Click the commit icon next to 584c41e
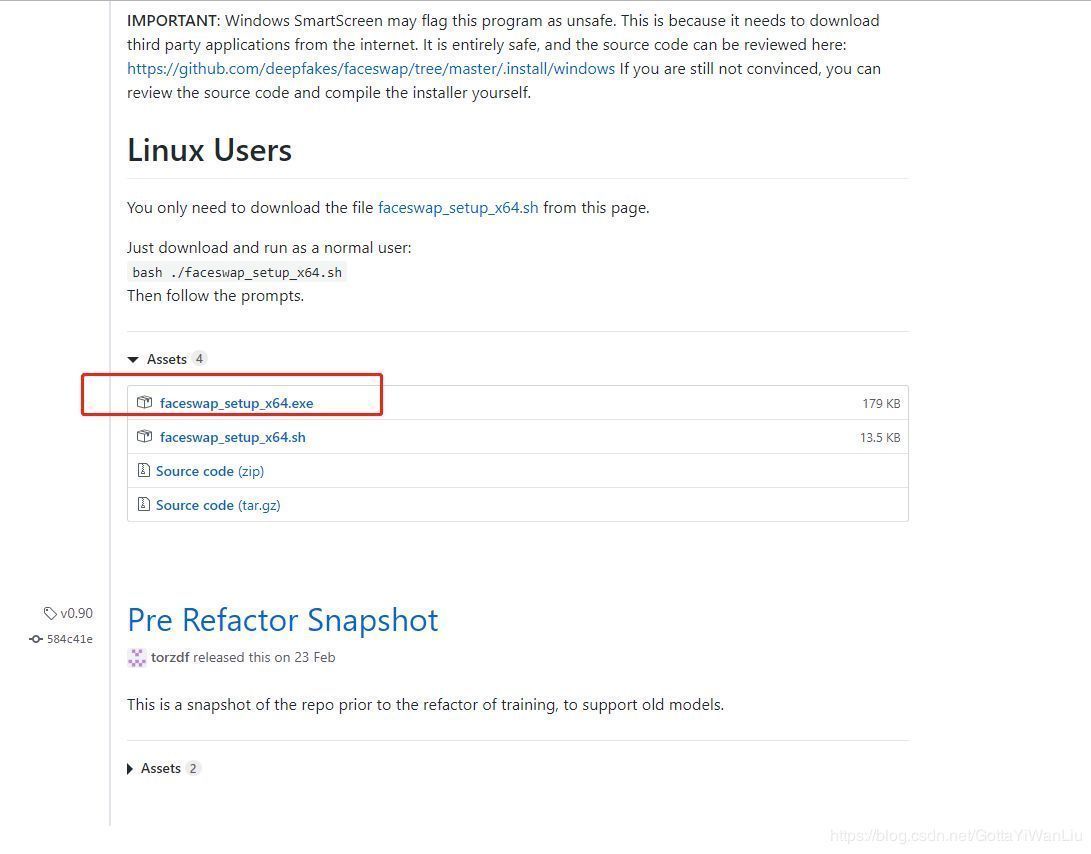 pos(36,639)
